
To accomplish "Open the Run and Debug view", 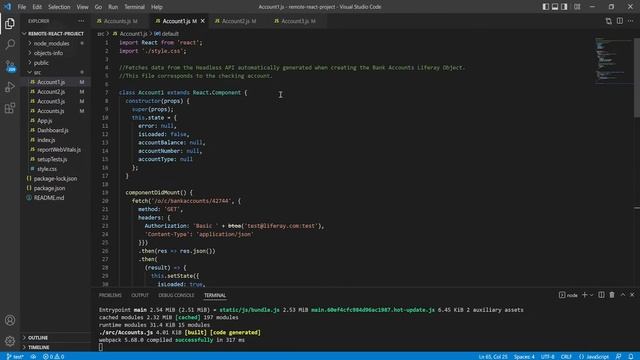I will pos(10,87).
